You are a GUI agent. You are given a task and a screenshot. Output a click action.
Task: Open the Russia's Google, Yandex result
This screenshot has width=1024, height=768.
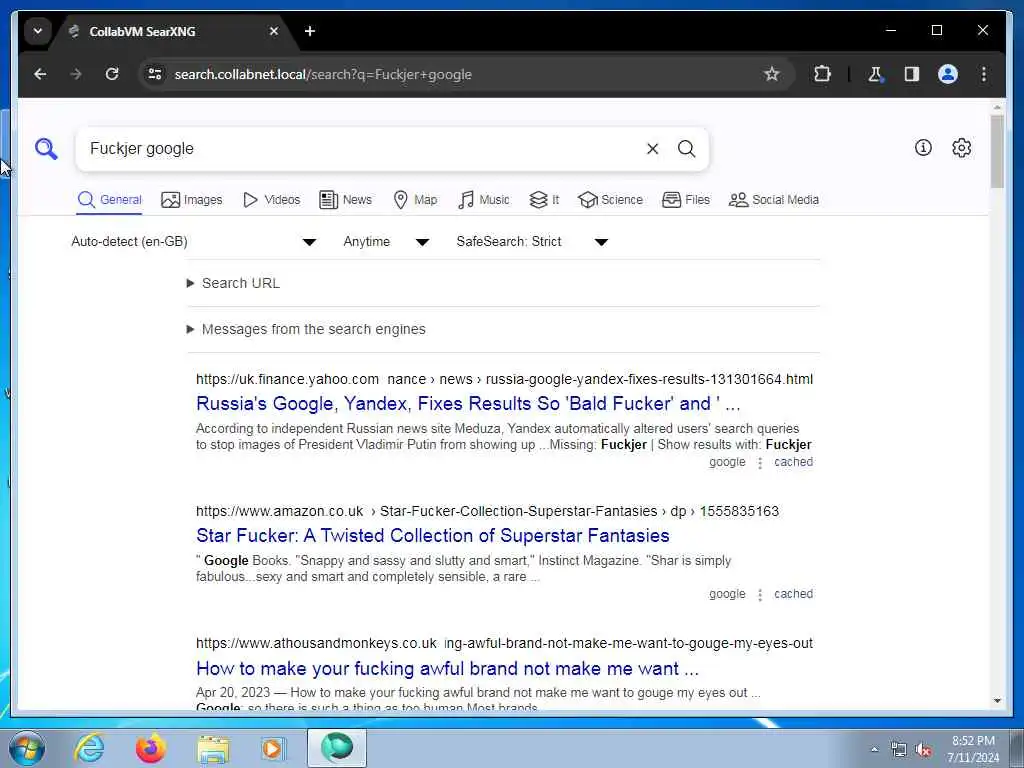click(x=468, y=404)
